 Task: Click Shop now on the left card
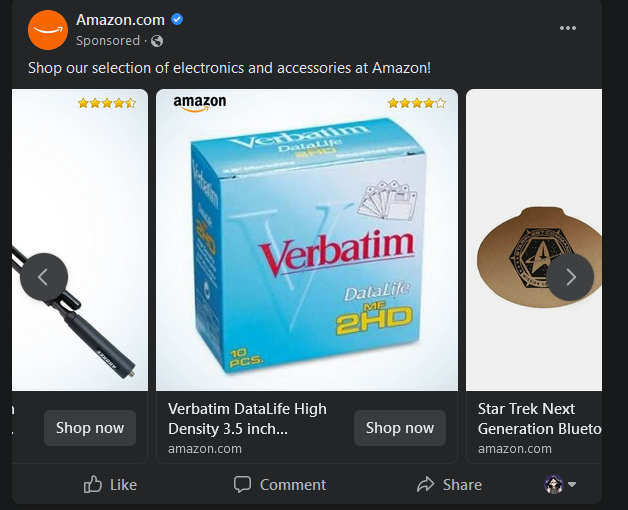pos(90,428)
